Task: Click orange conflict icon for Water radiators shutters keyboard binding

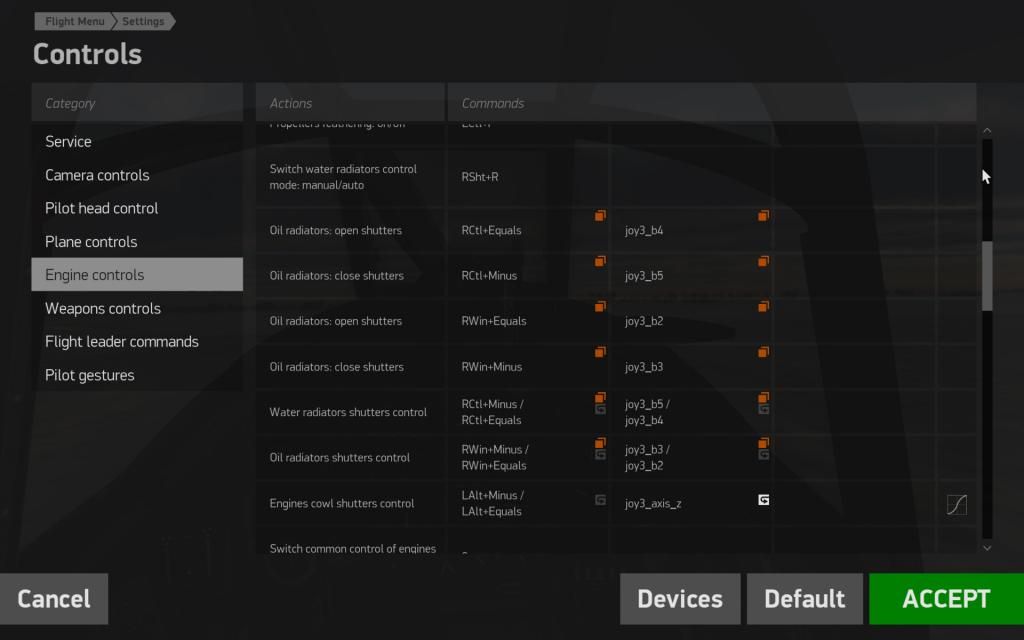Action: click(600, 398)
